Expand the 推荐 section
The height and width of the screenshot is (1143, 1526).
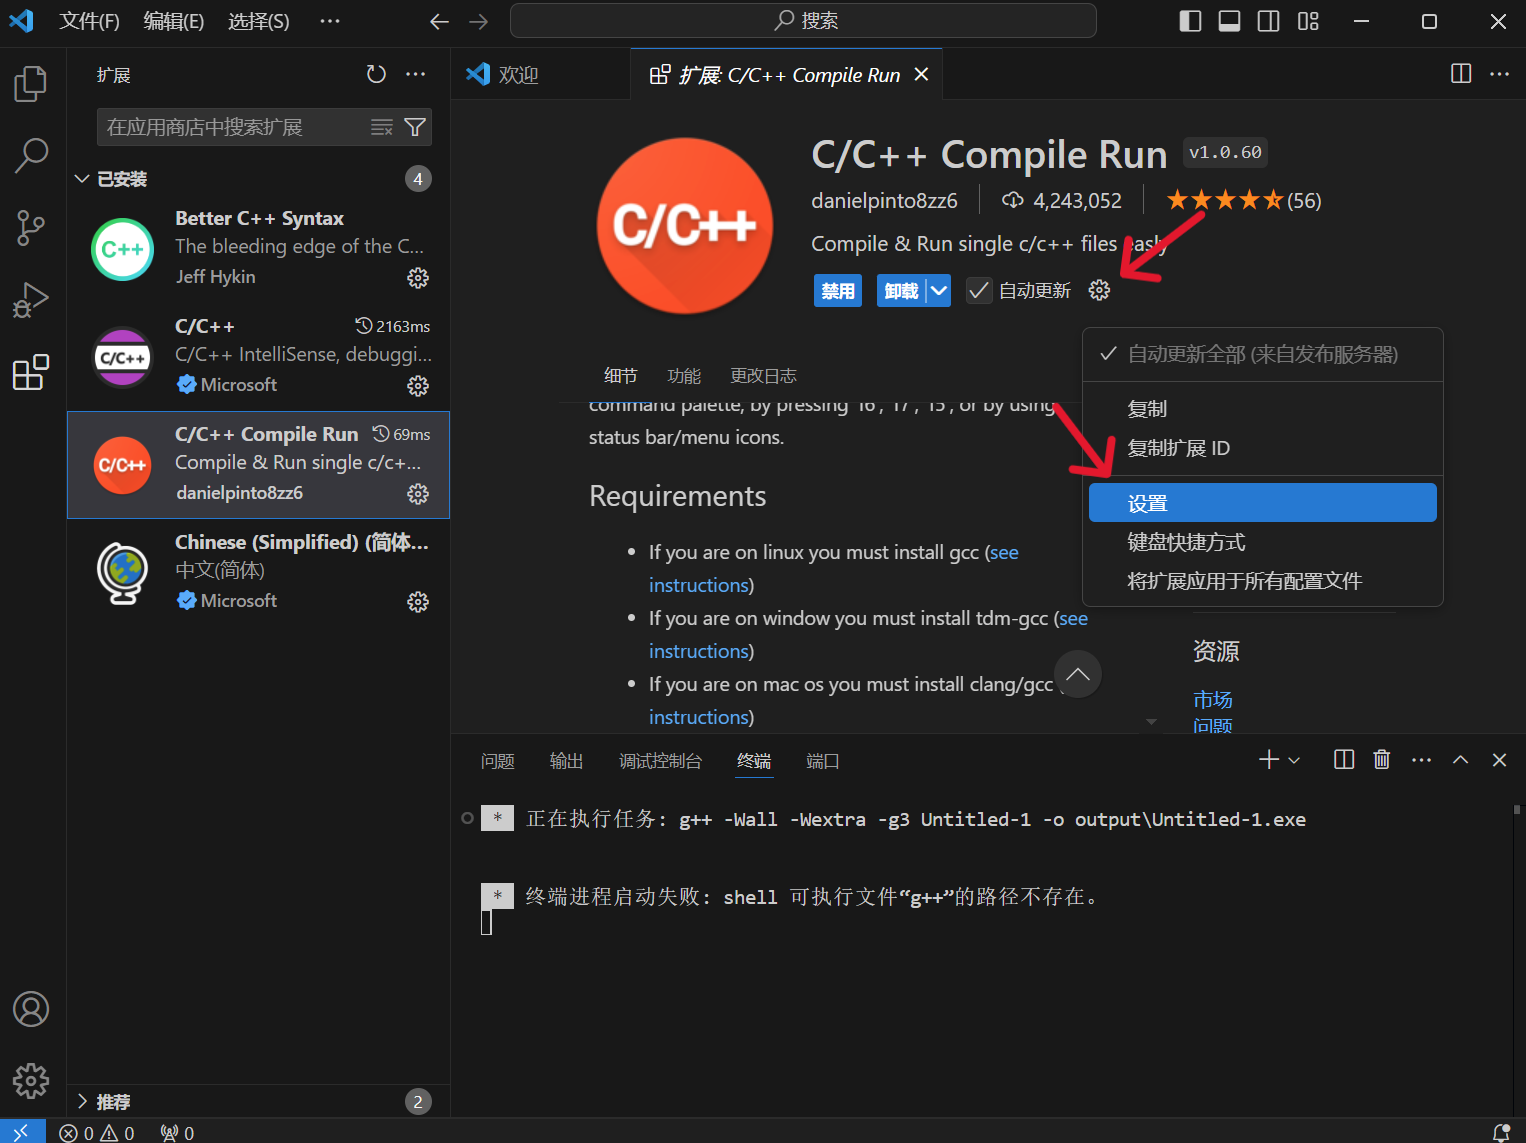click(x=82, y=1101)
